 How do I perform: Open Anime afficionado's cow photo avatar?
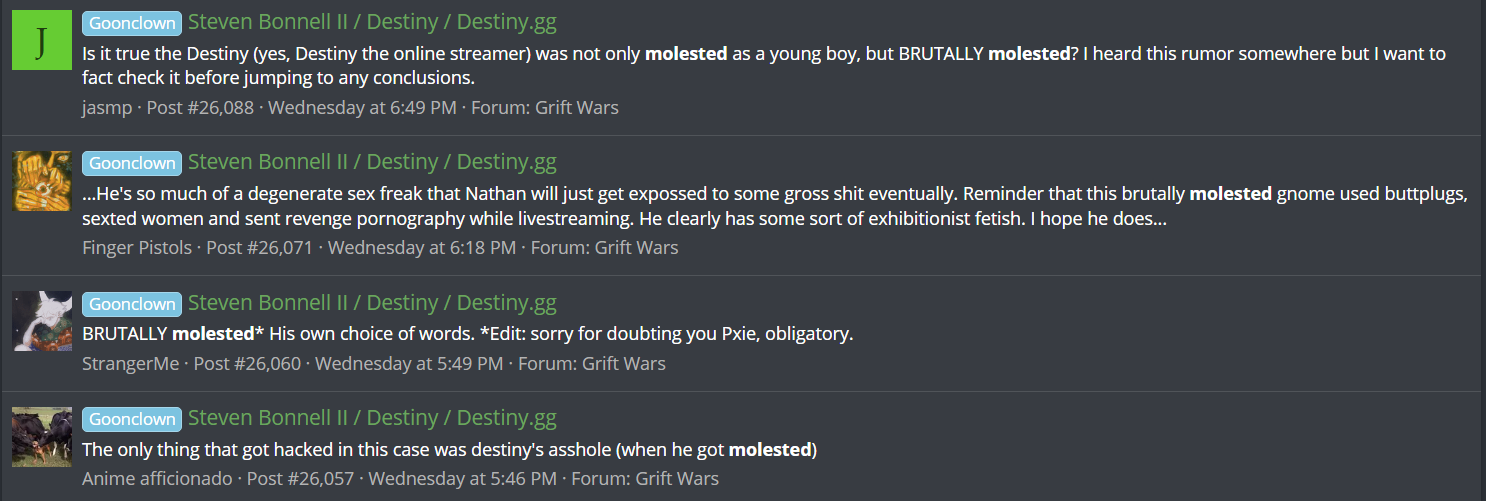click(x=42, y=437)
